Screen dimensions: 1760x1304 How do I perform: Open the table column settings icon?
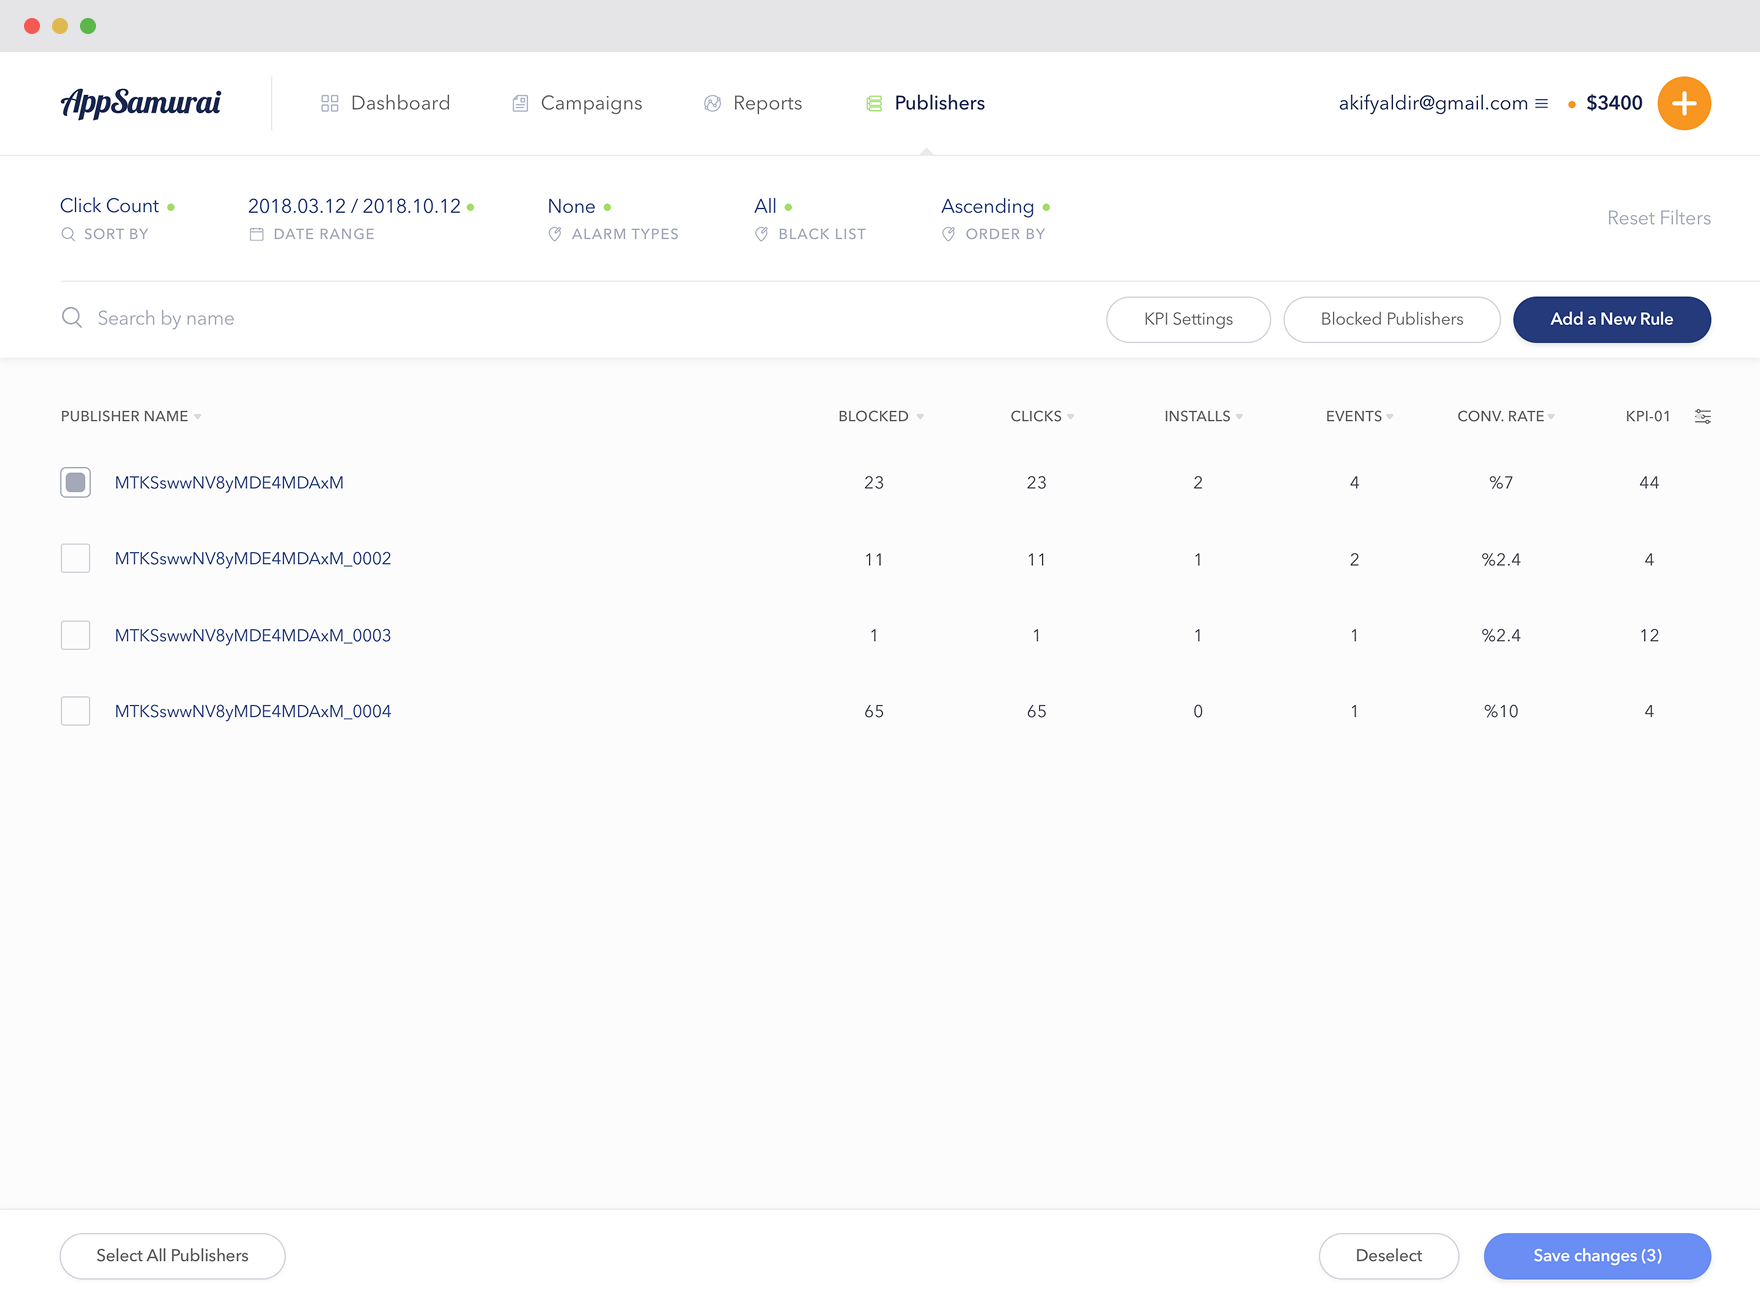(x=1702, y=416)
